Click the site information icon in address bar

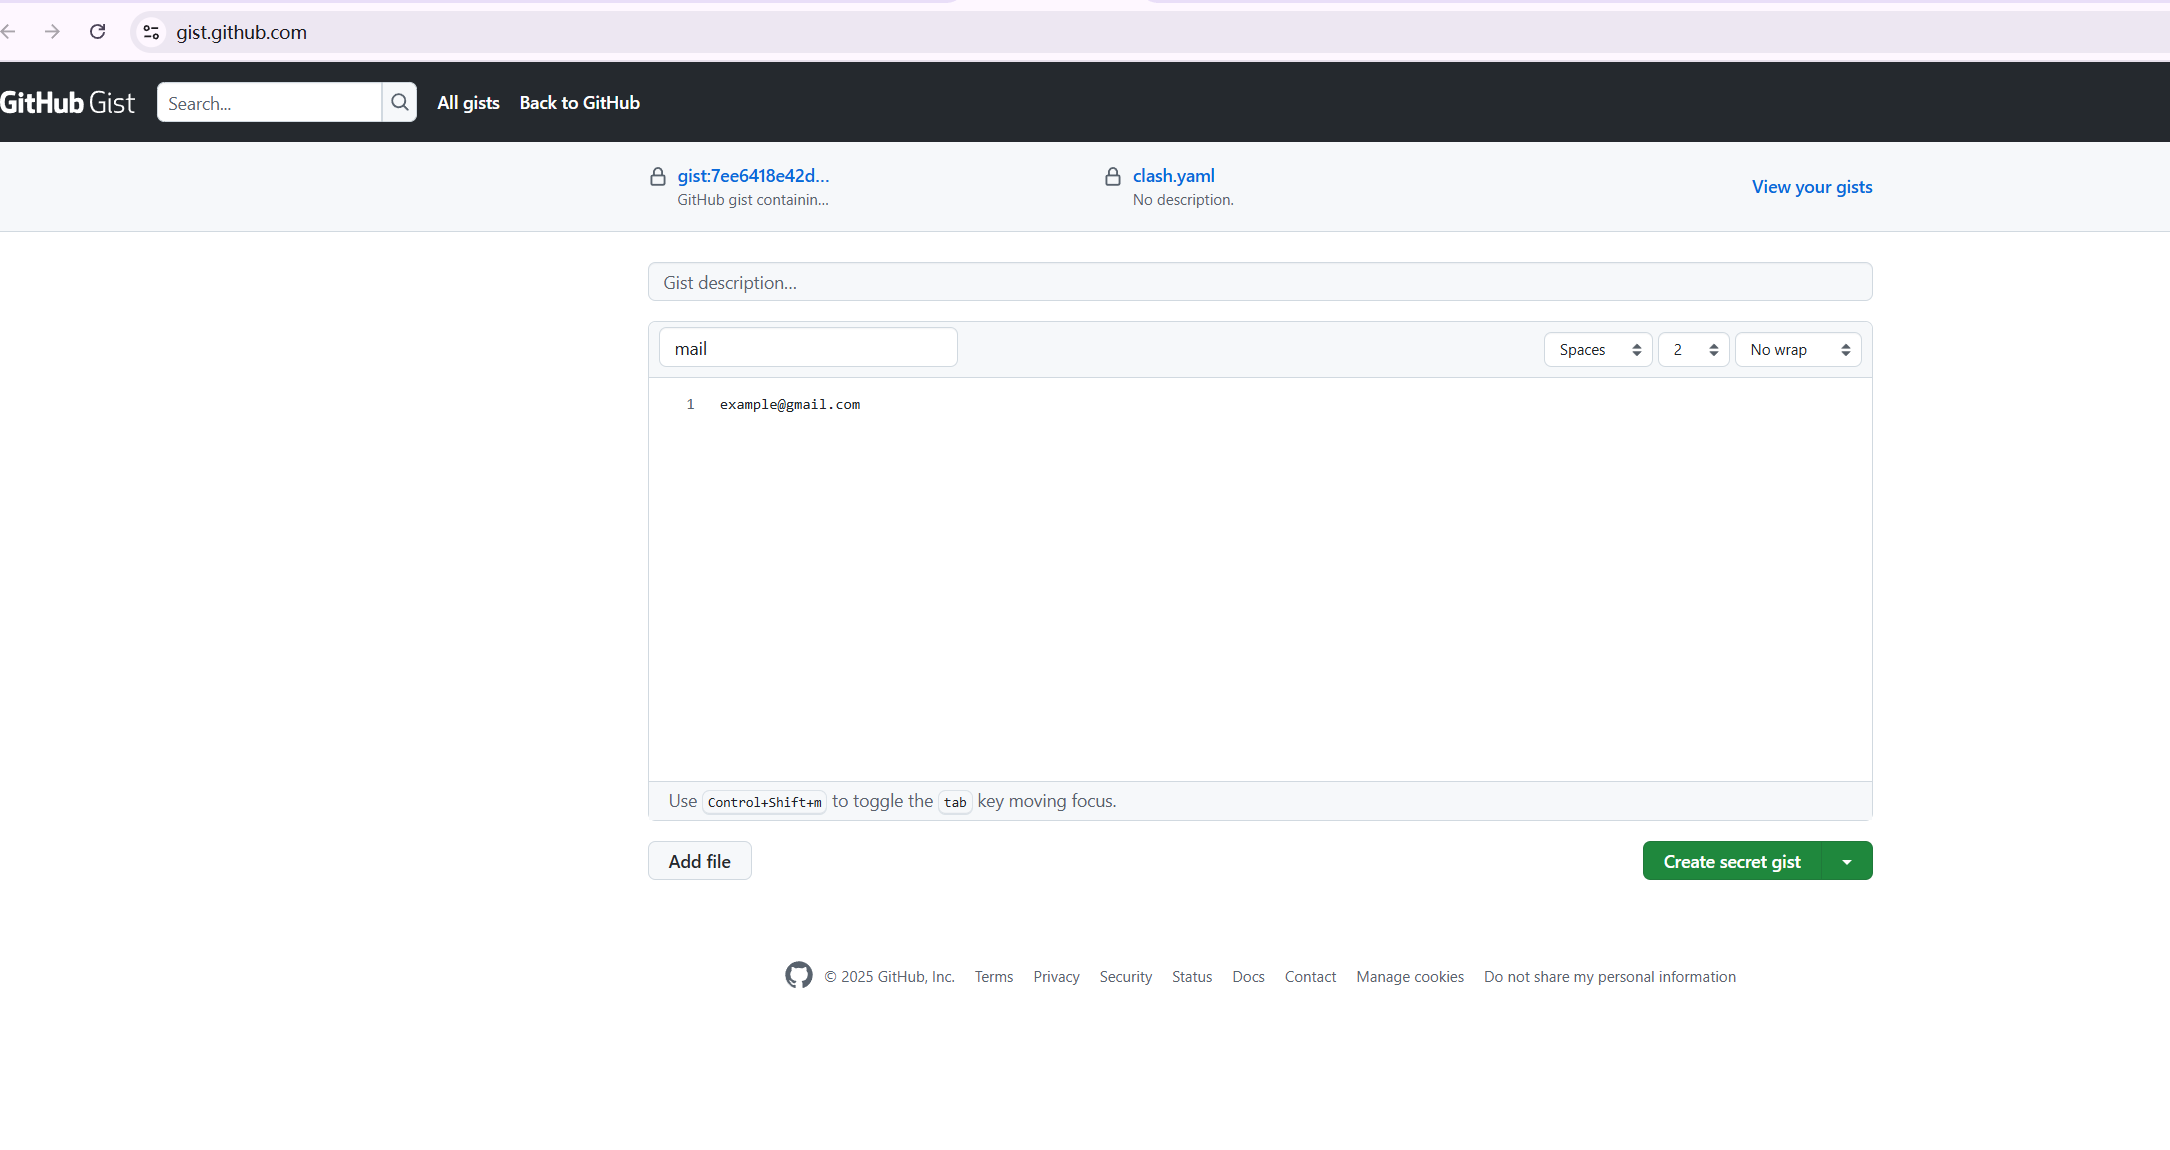pyautogui.click(x=151, y=32)
